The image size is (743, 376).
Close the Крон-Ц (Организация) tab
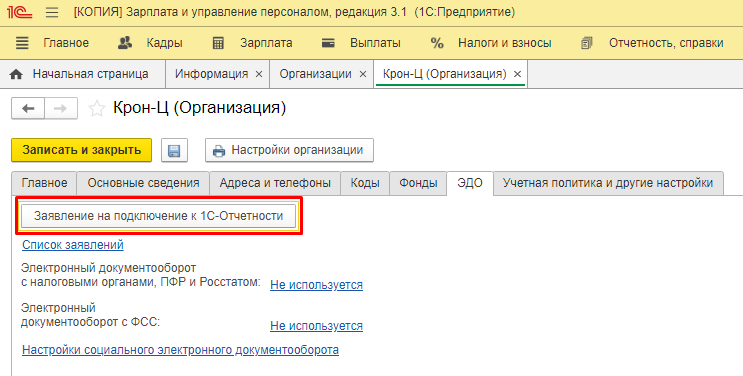pyautogui.click(x=517, y=74)
